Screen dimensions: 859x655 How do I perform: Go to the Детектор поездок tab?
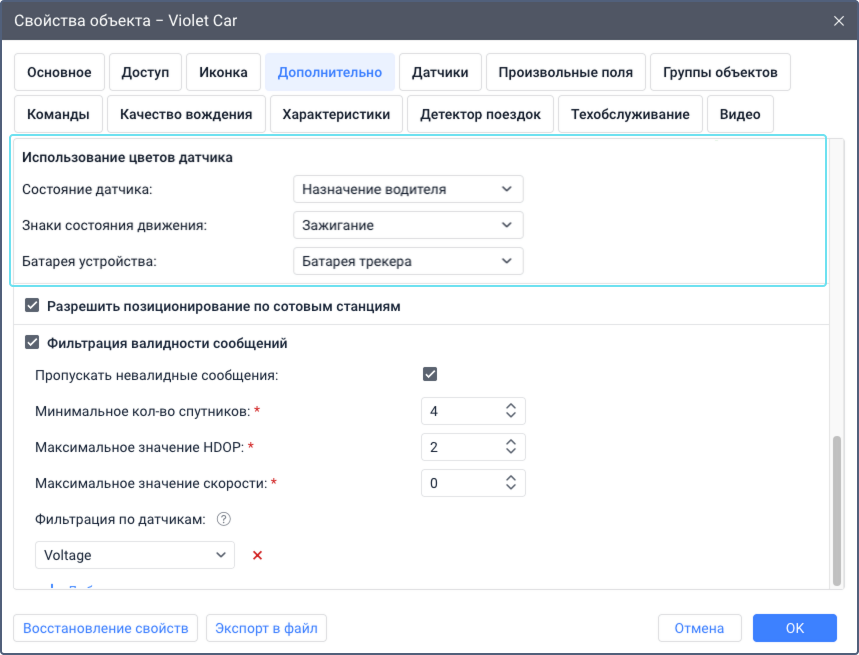[480, 114]
